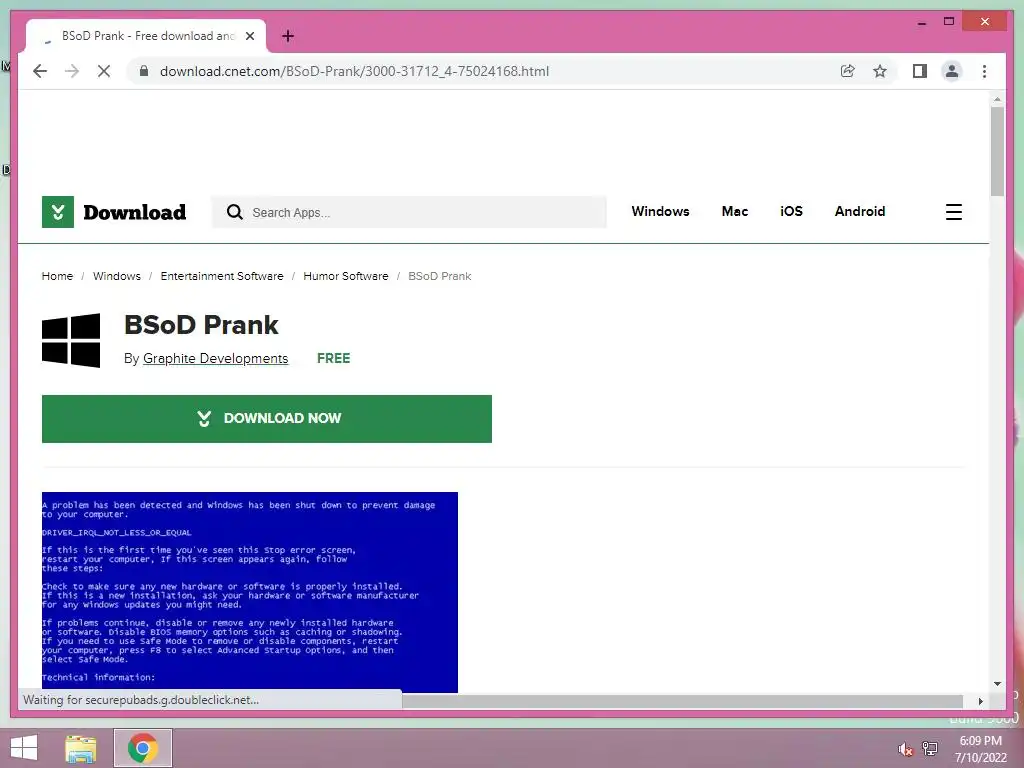Viewport: 1024px width, 768px height.
Task: Click the forward navigation arrow
Action: (72, 71)
